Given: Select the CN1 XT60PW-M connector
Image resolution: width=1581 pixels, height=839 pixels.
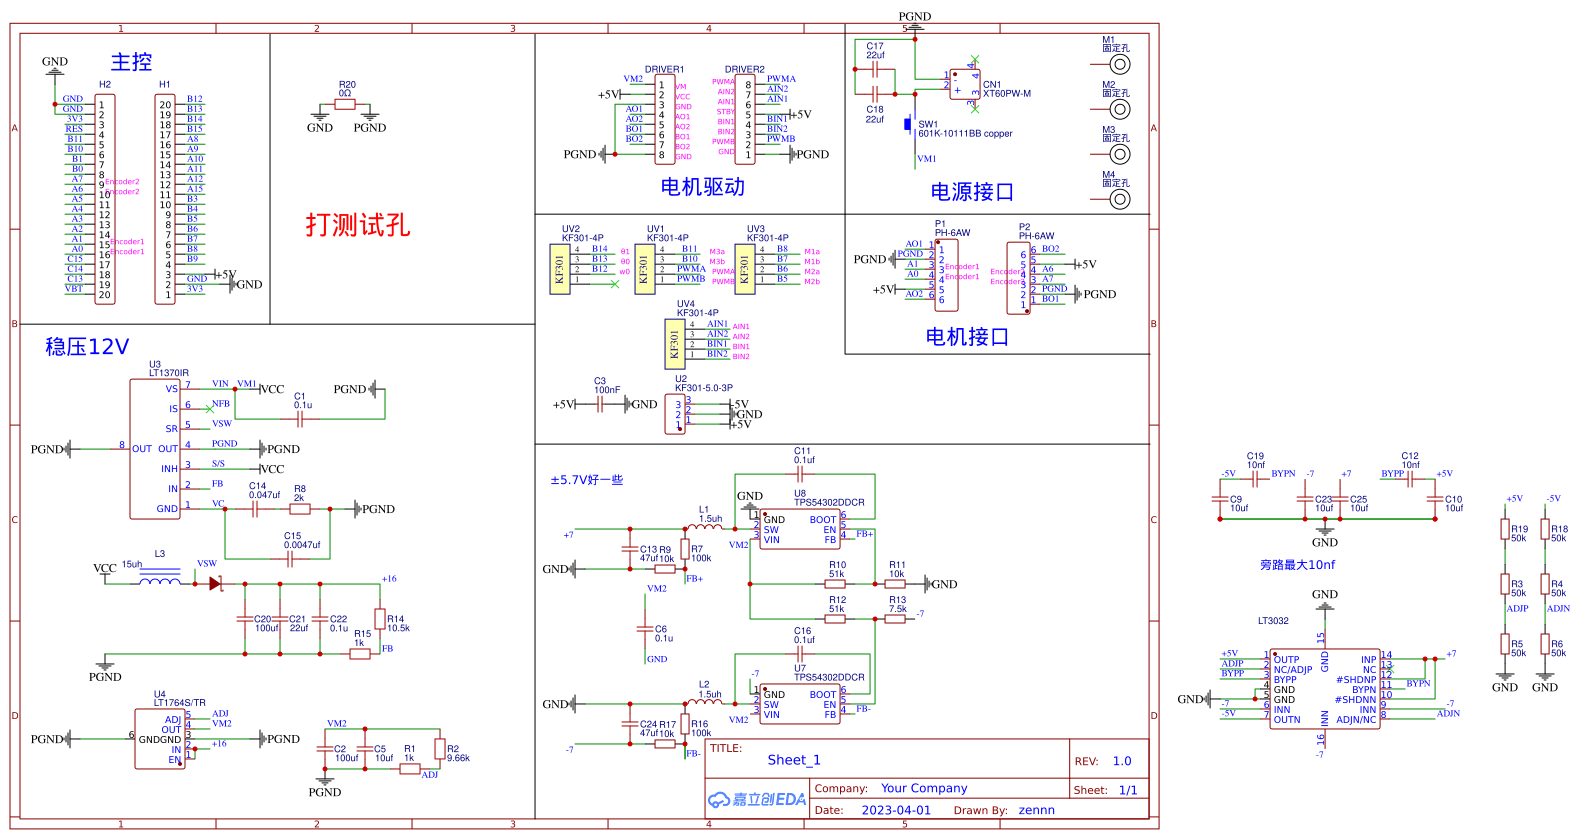Looking at the screenshot, I should coord(964,84).
